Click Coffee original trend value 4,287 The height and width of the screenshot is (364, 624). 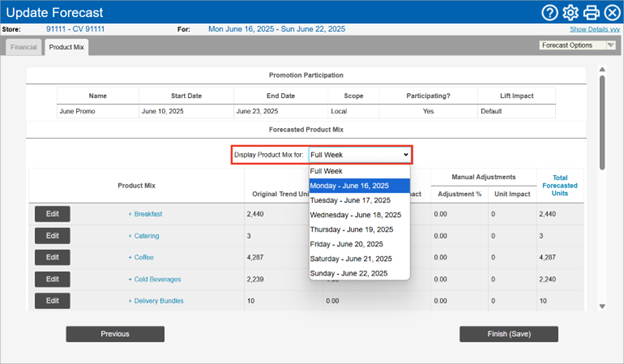[x=255, y=257]
